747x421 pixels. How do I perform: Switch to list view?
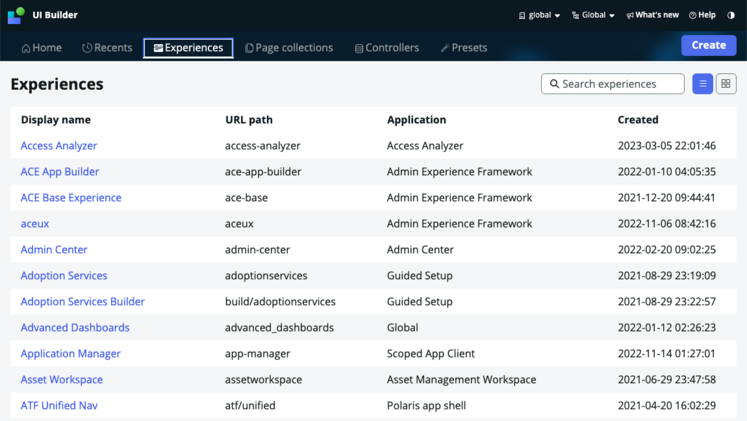(703, 84)
